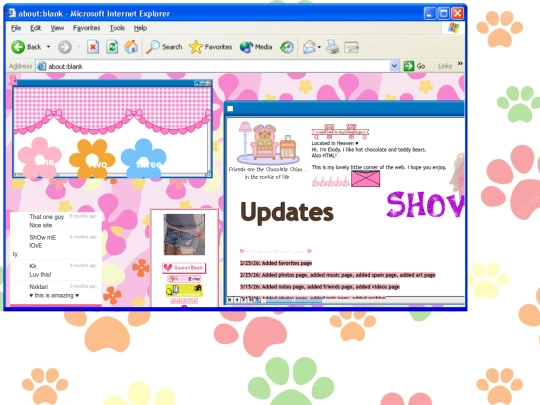Open the Back history dropdown arrow
The width and height of the screenshot is (540, 405).
48,47
